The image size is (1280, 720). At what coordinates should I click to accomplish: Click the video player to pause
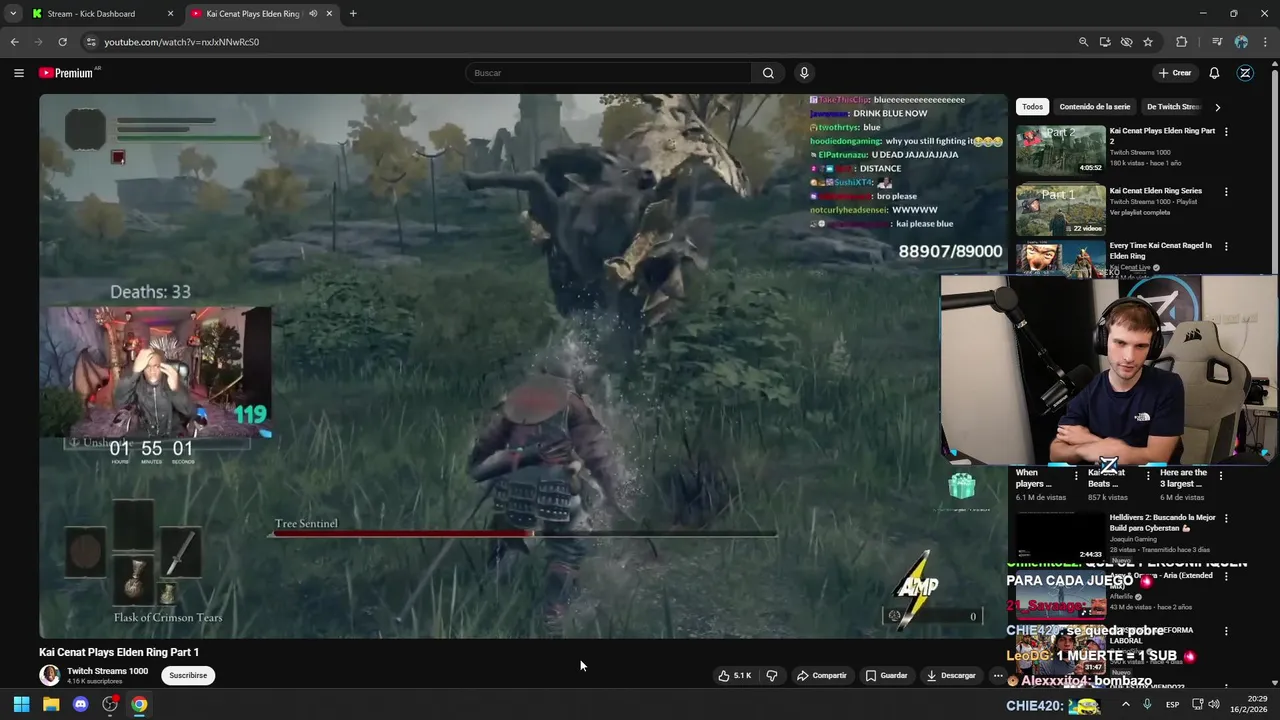click(x=523, y=366)
